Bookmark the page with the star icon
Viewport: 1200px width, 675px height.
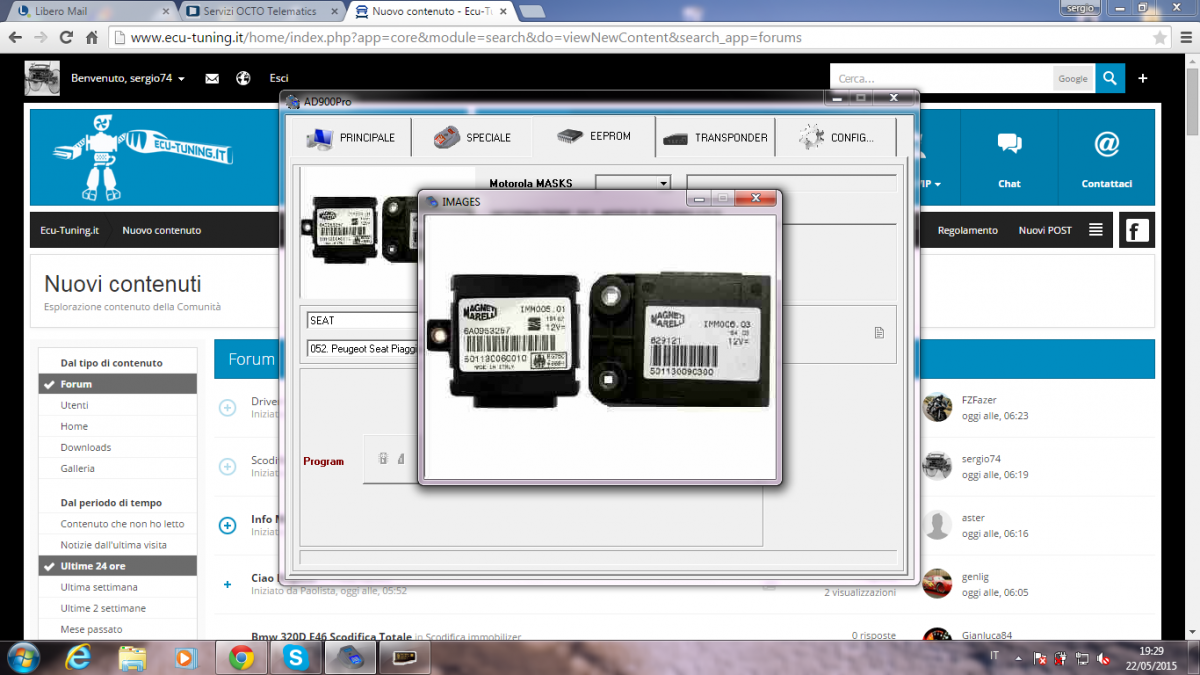[x=1159, y=37]
